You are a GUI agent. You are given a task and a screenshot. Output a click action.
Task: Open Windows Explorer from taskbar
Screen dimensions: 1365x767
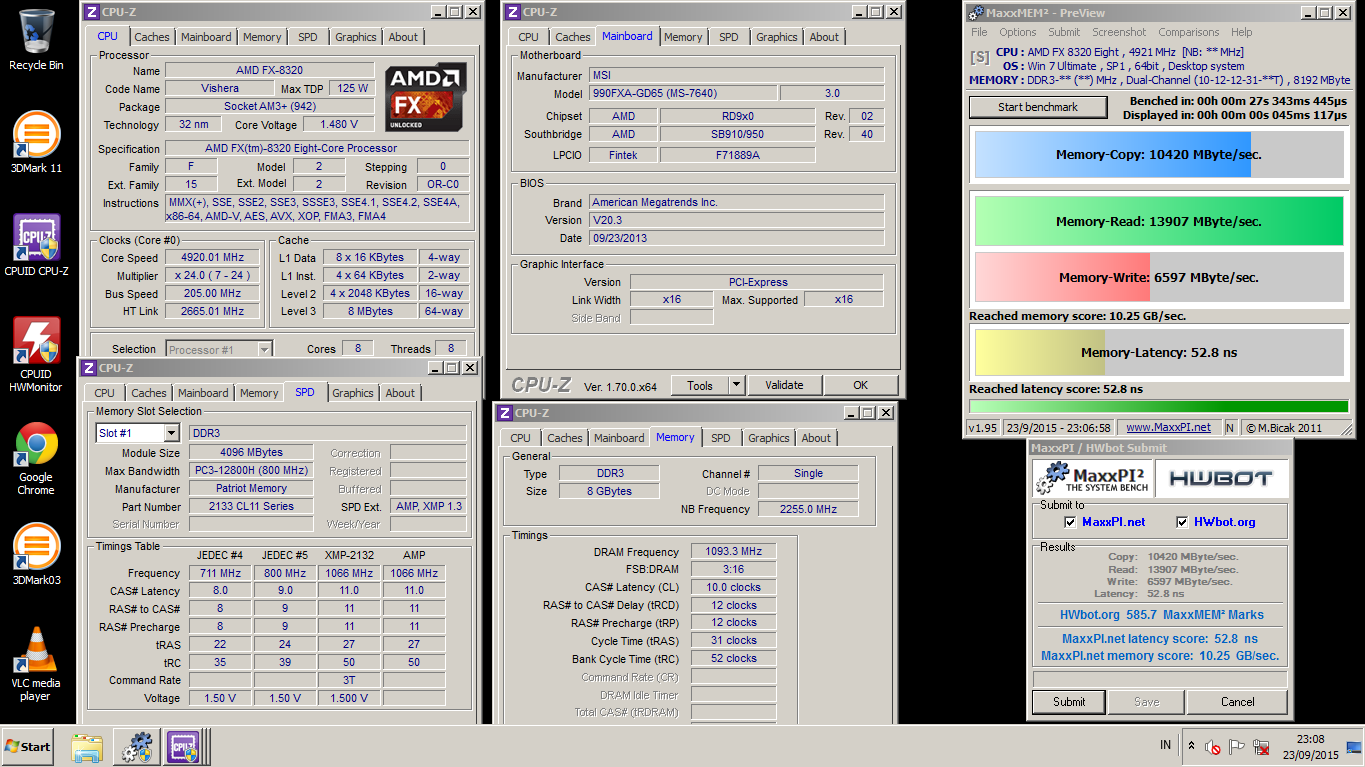(87, 747)
